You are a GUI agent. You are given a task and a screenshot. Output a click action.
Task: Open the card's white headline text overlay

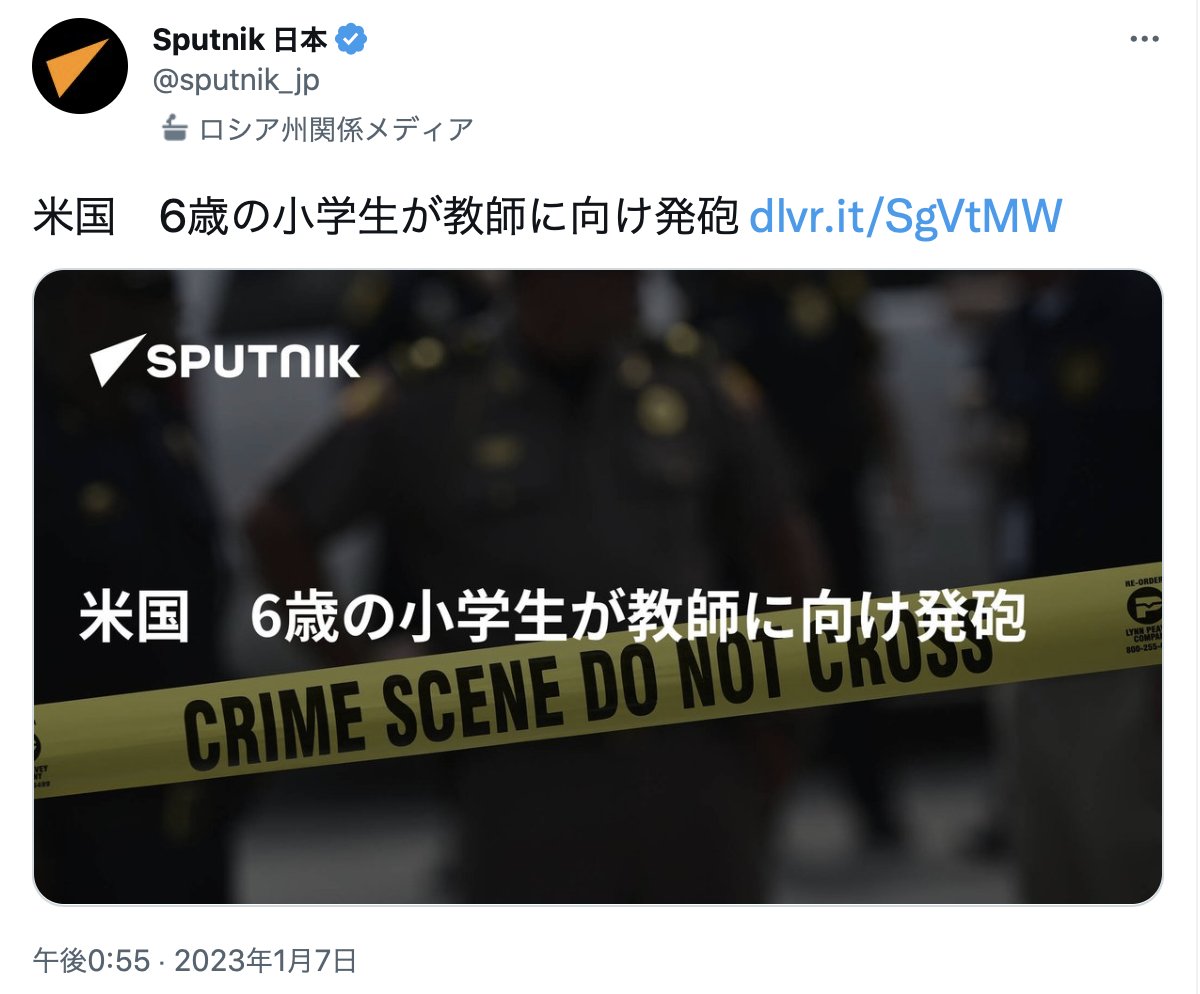(x=552, y=617)
